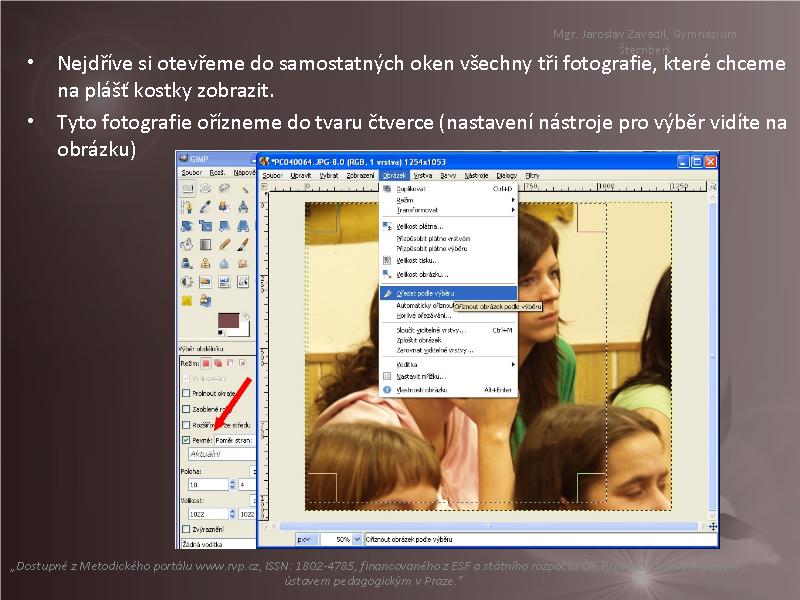Viewport: 800px width, 600px height.
Task: Open the Filtry menu
Action: pyautogui.click(x=532, y=176)
